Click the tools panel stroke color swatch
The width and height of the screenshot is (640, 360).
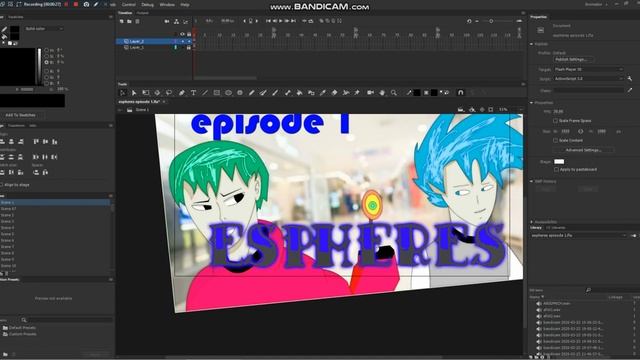416,93
